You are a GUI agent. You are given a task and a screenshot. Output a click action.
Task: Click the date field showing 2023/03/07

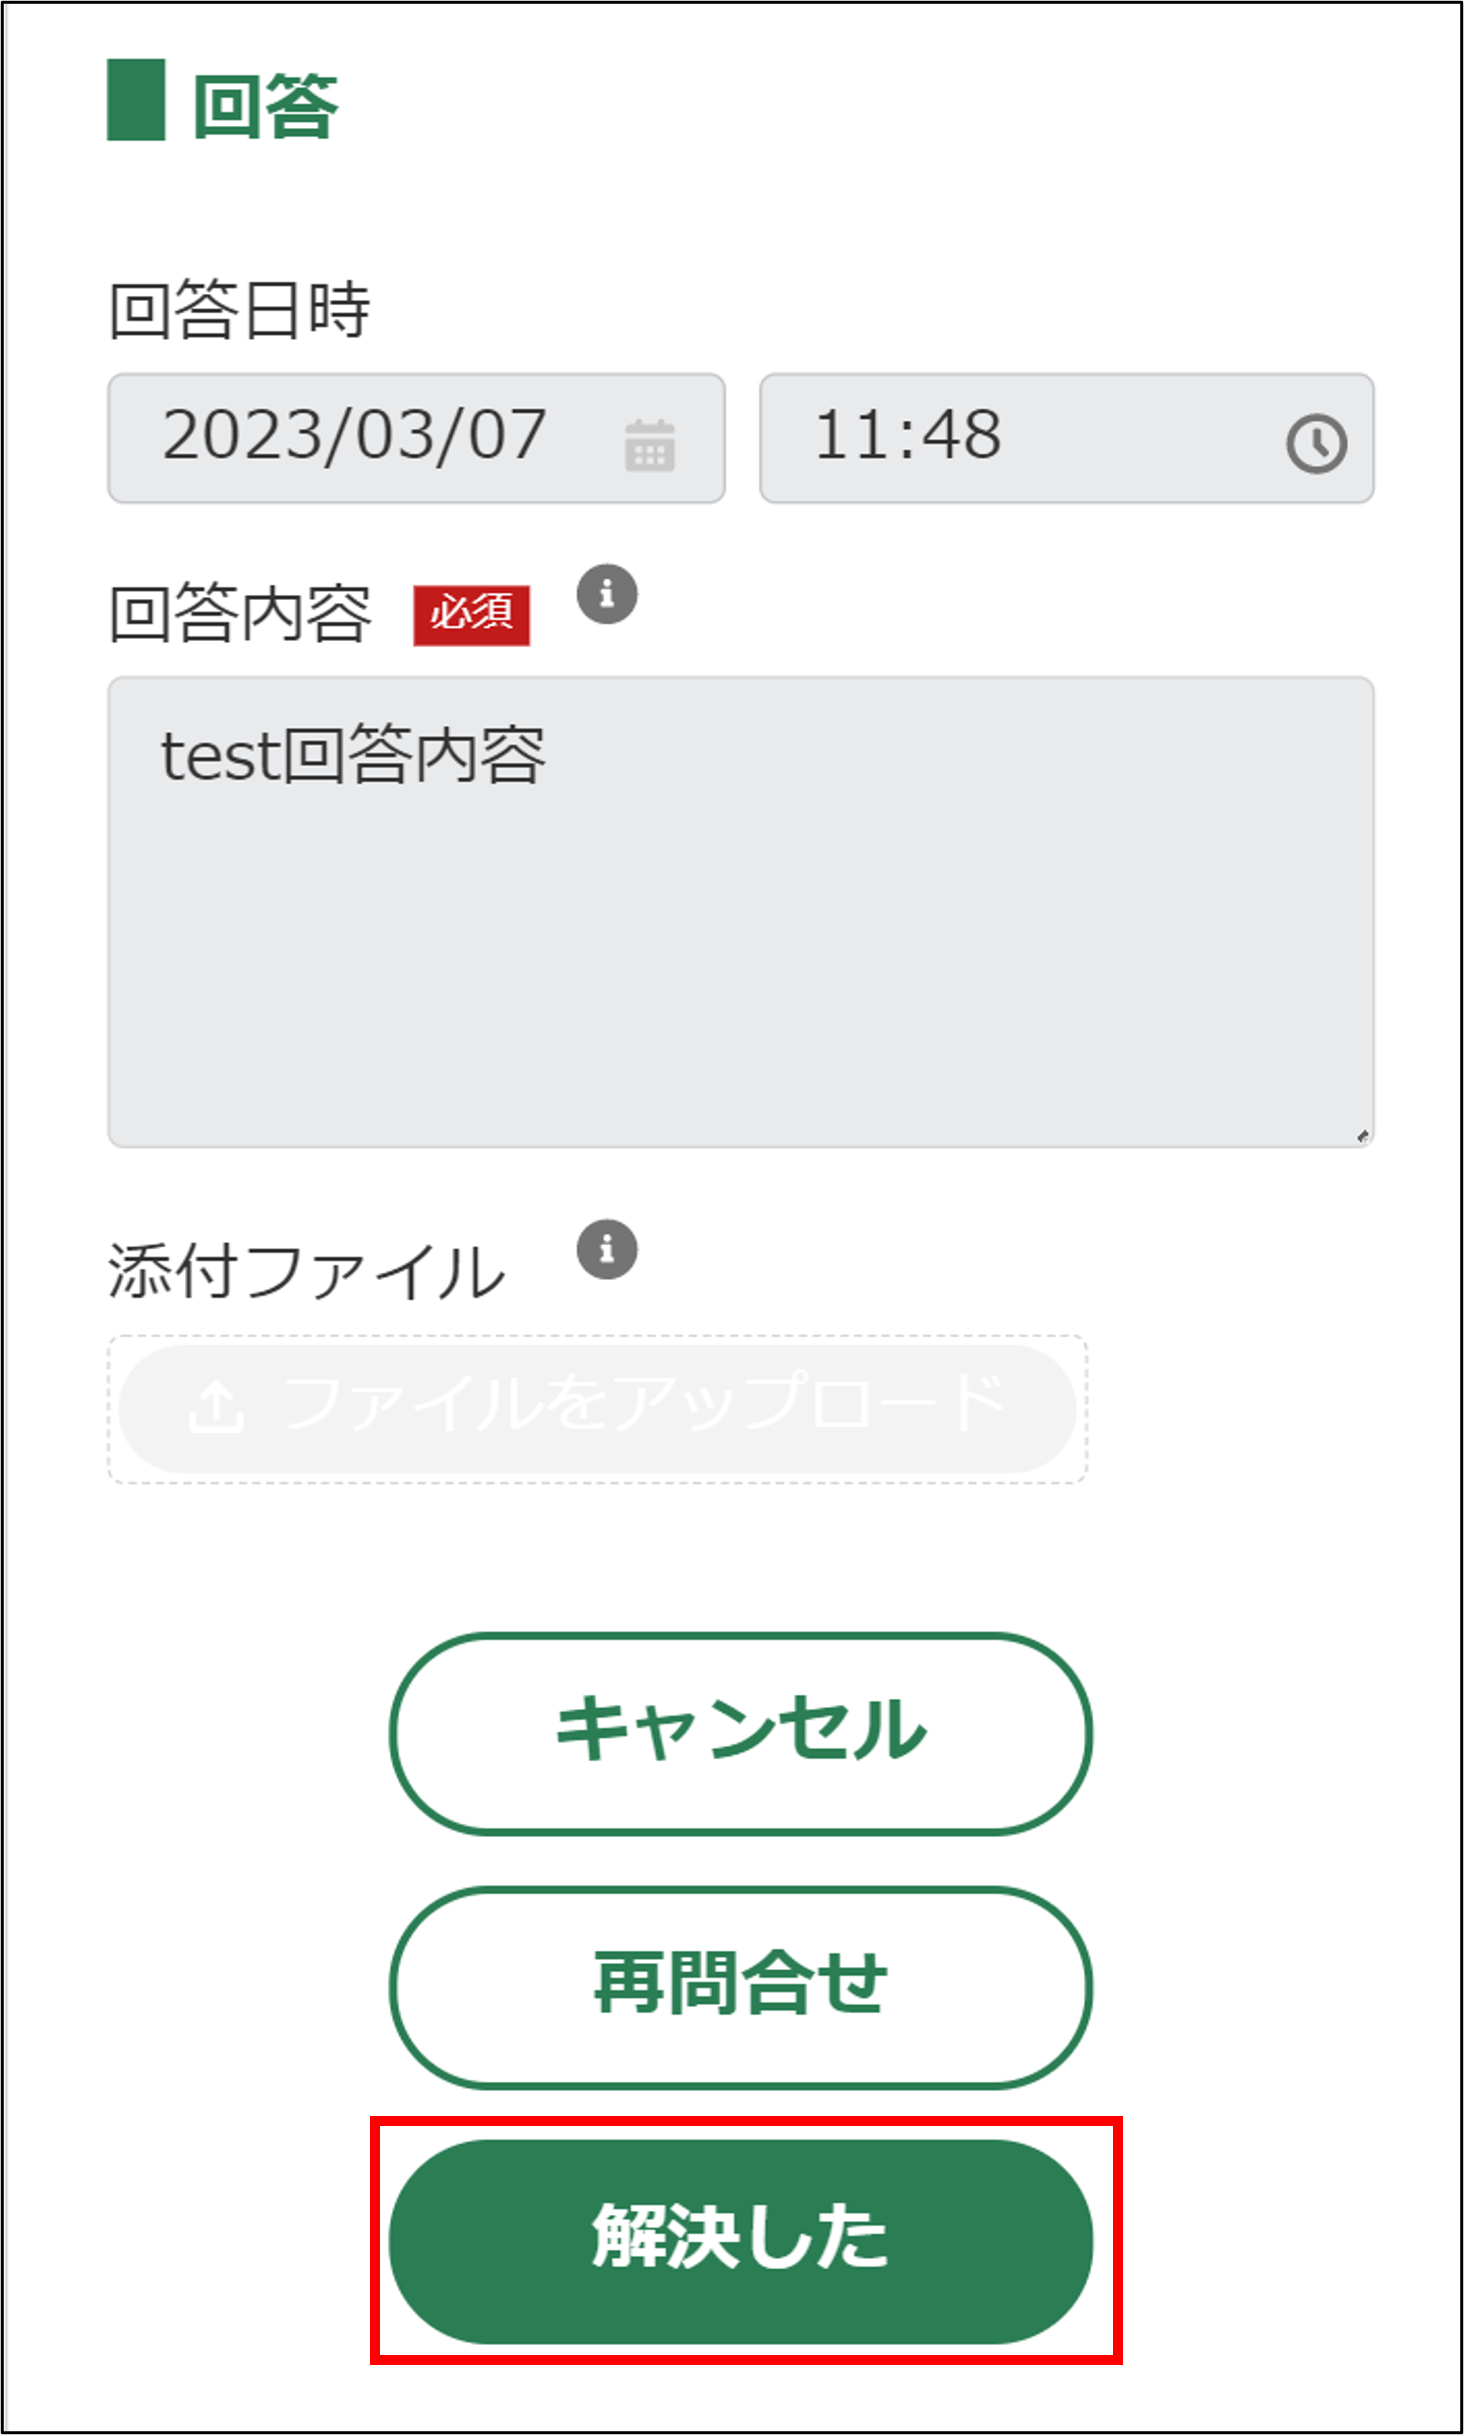(355, 435)
